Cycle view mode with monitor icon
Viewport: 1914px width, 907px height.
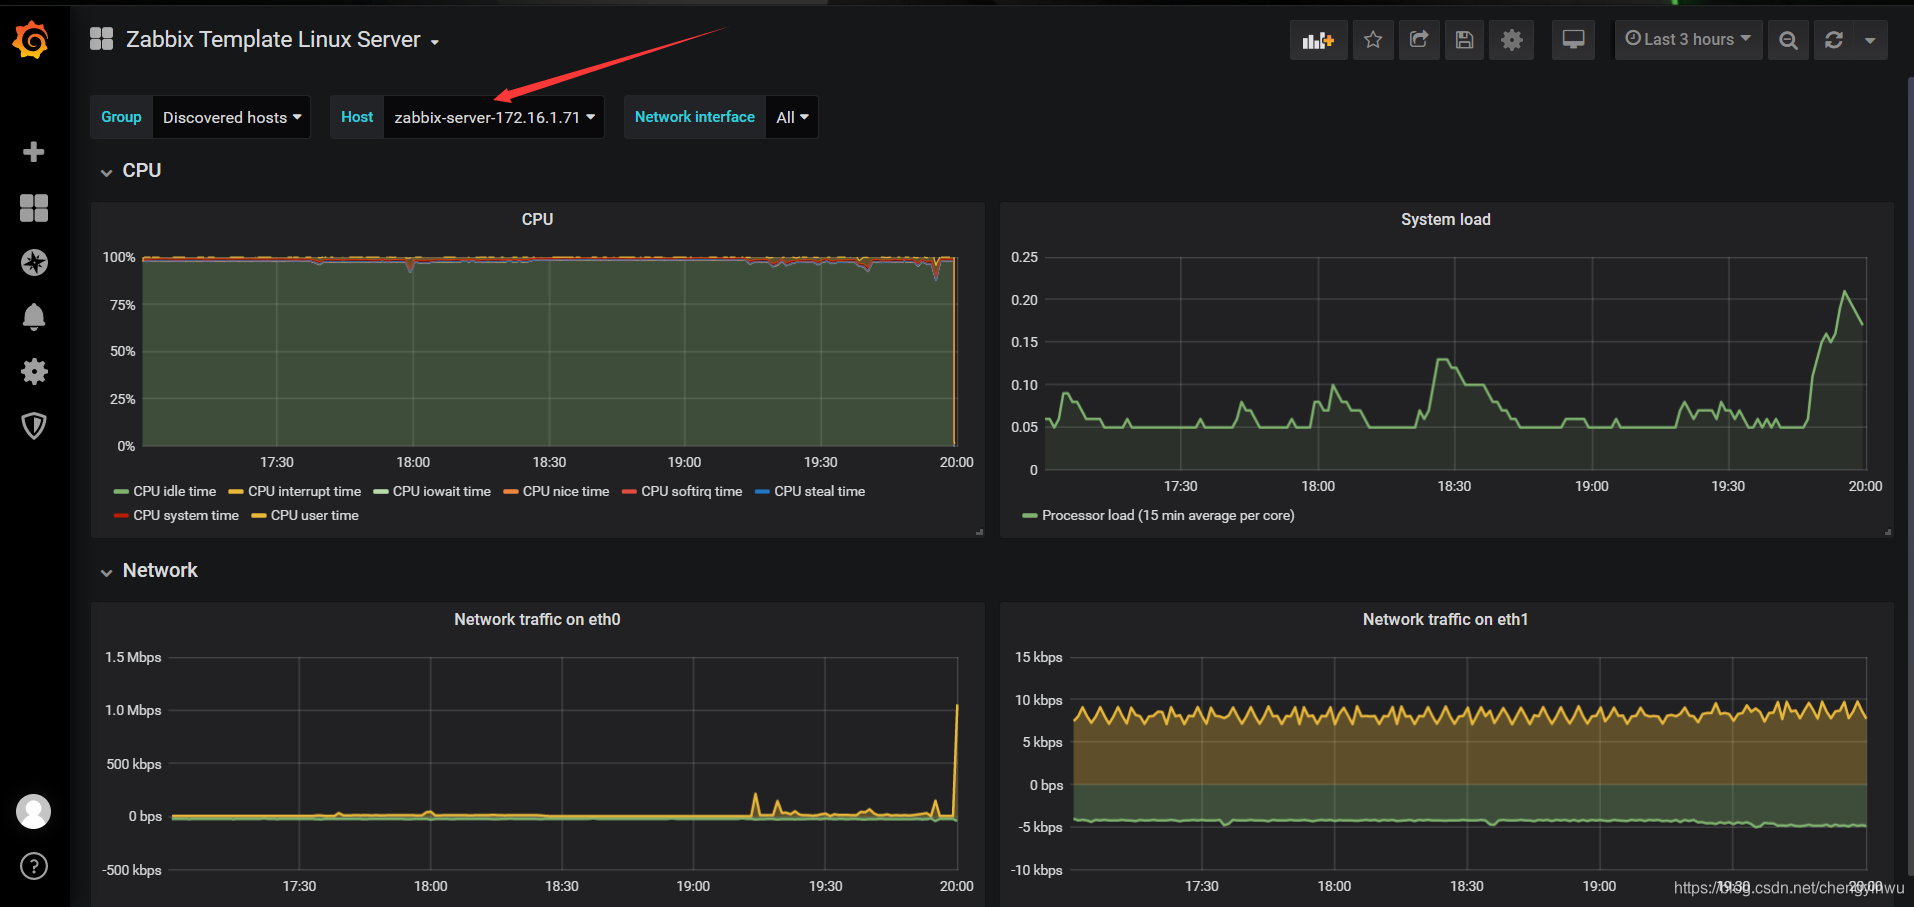pyautogui.click(x=1573, y=40)
